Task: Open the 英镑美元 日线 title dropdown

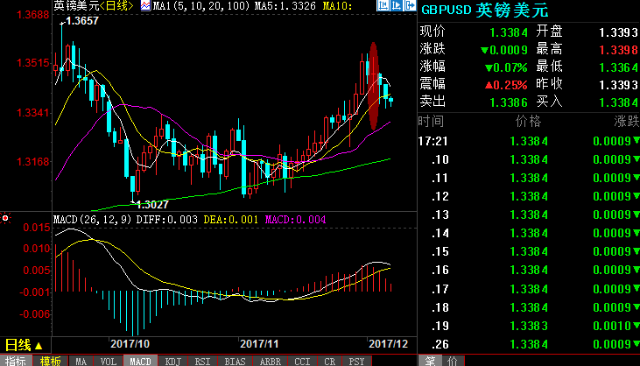Action: click(x=93, y=6)
